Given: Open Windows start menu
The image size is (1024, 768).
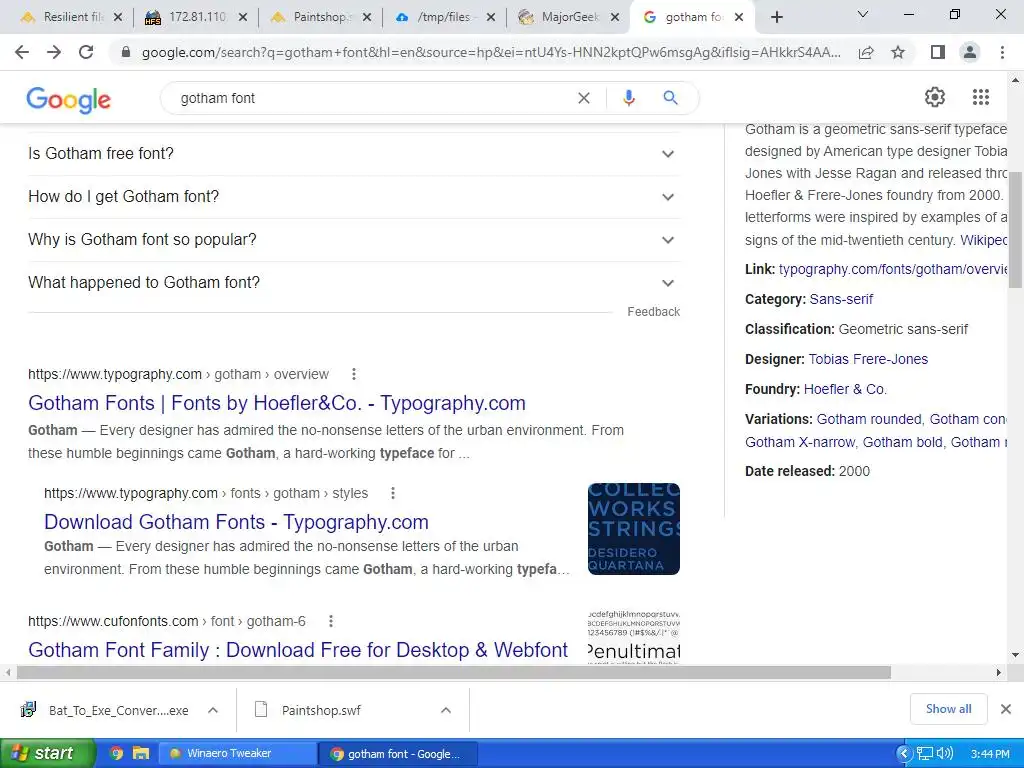Looking at the screenshot, I should pyautogui.click(x=46, y=754).
